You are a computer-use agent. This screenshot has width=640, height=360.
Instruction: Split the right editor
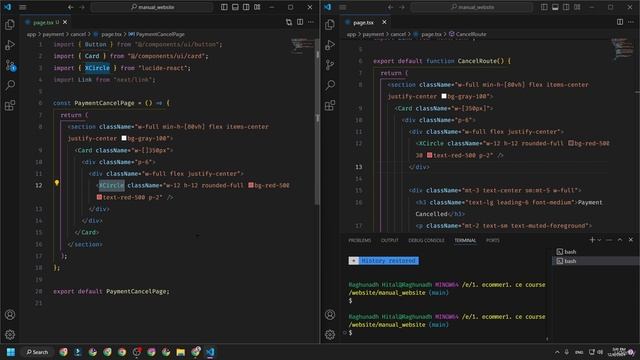coord(620,22)
